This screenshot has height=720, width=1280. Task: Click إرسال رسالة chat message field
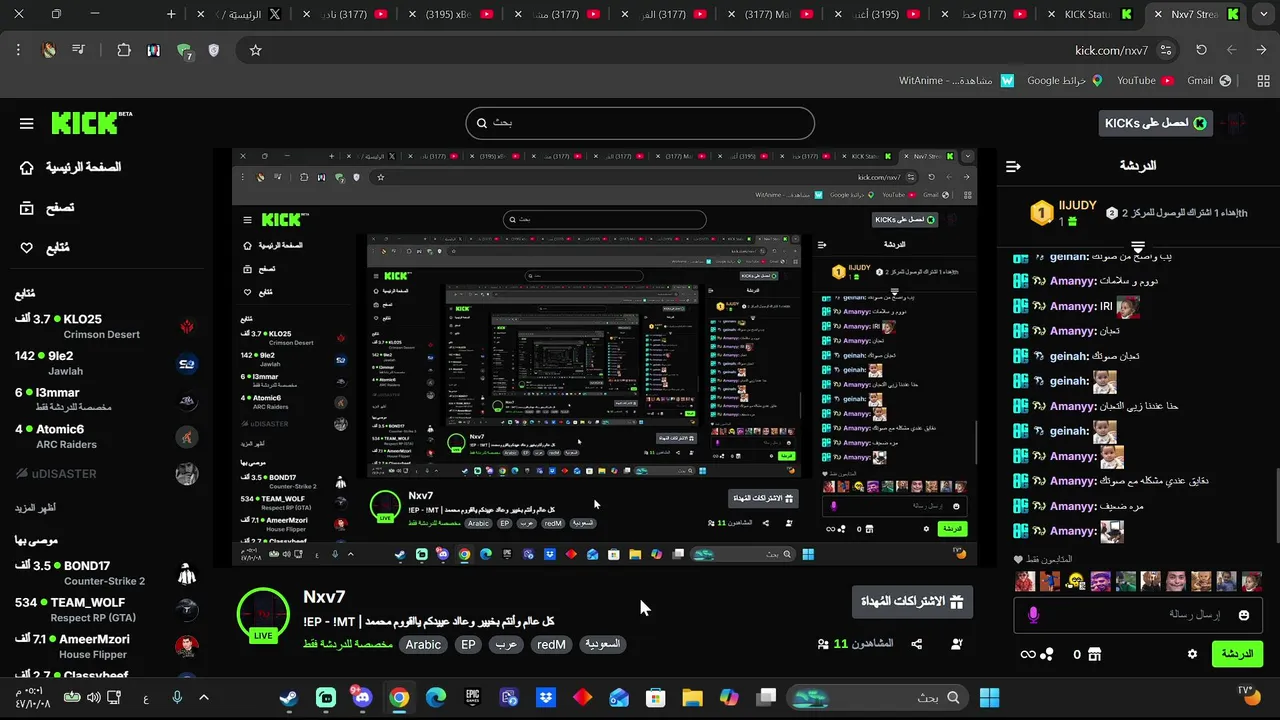point(1139,615)
